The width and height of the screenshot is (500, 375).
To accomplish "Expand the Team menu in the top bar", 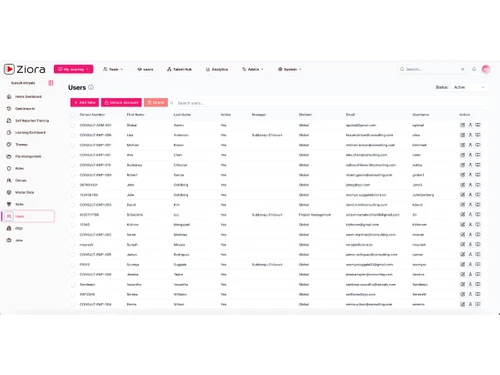I will (x=113, y=69).
